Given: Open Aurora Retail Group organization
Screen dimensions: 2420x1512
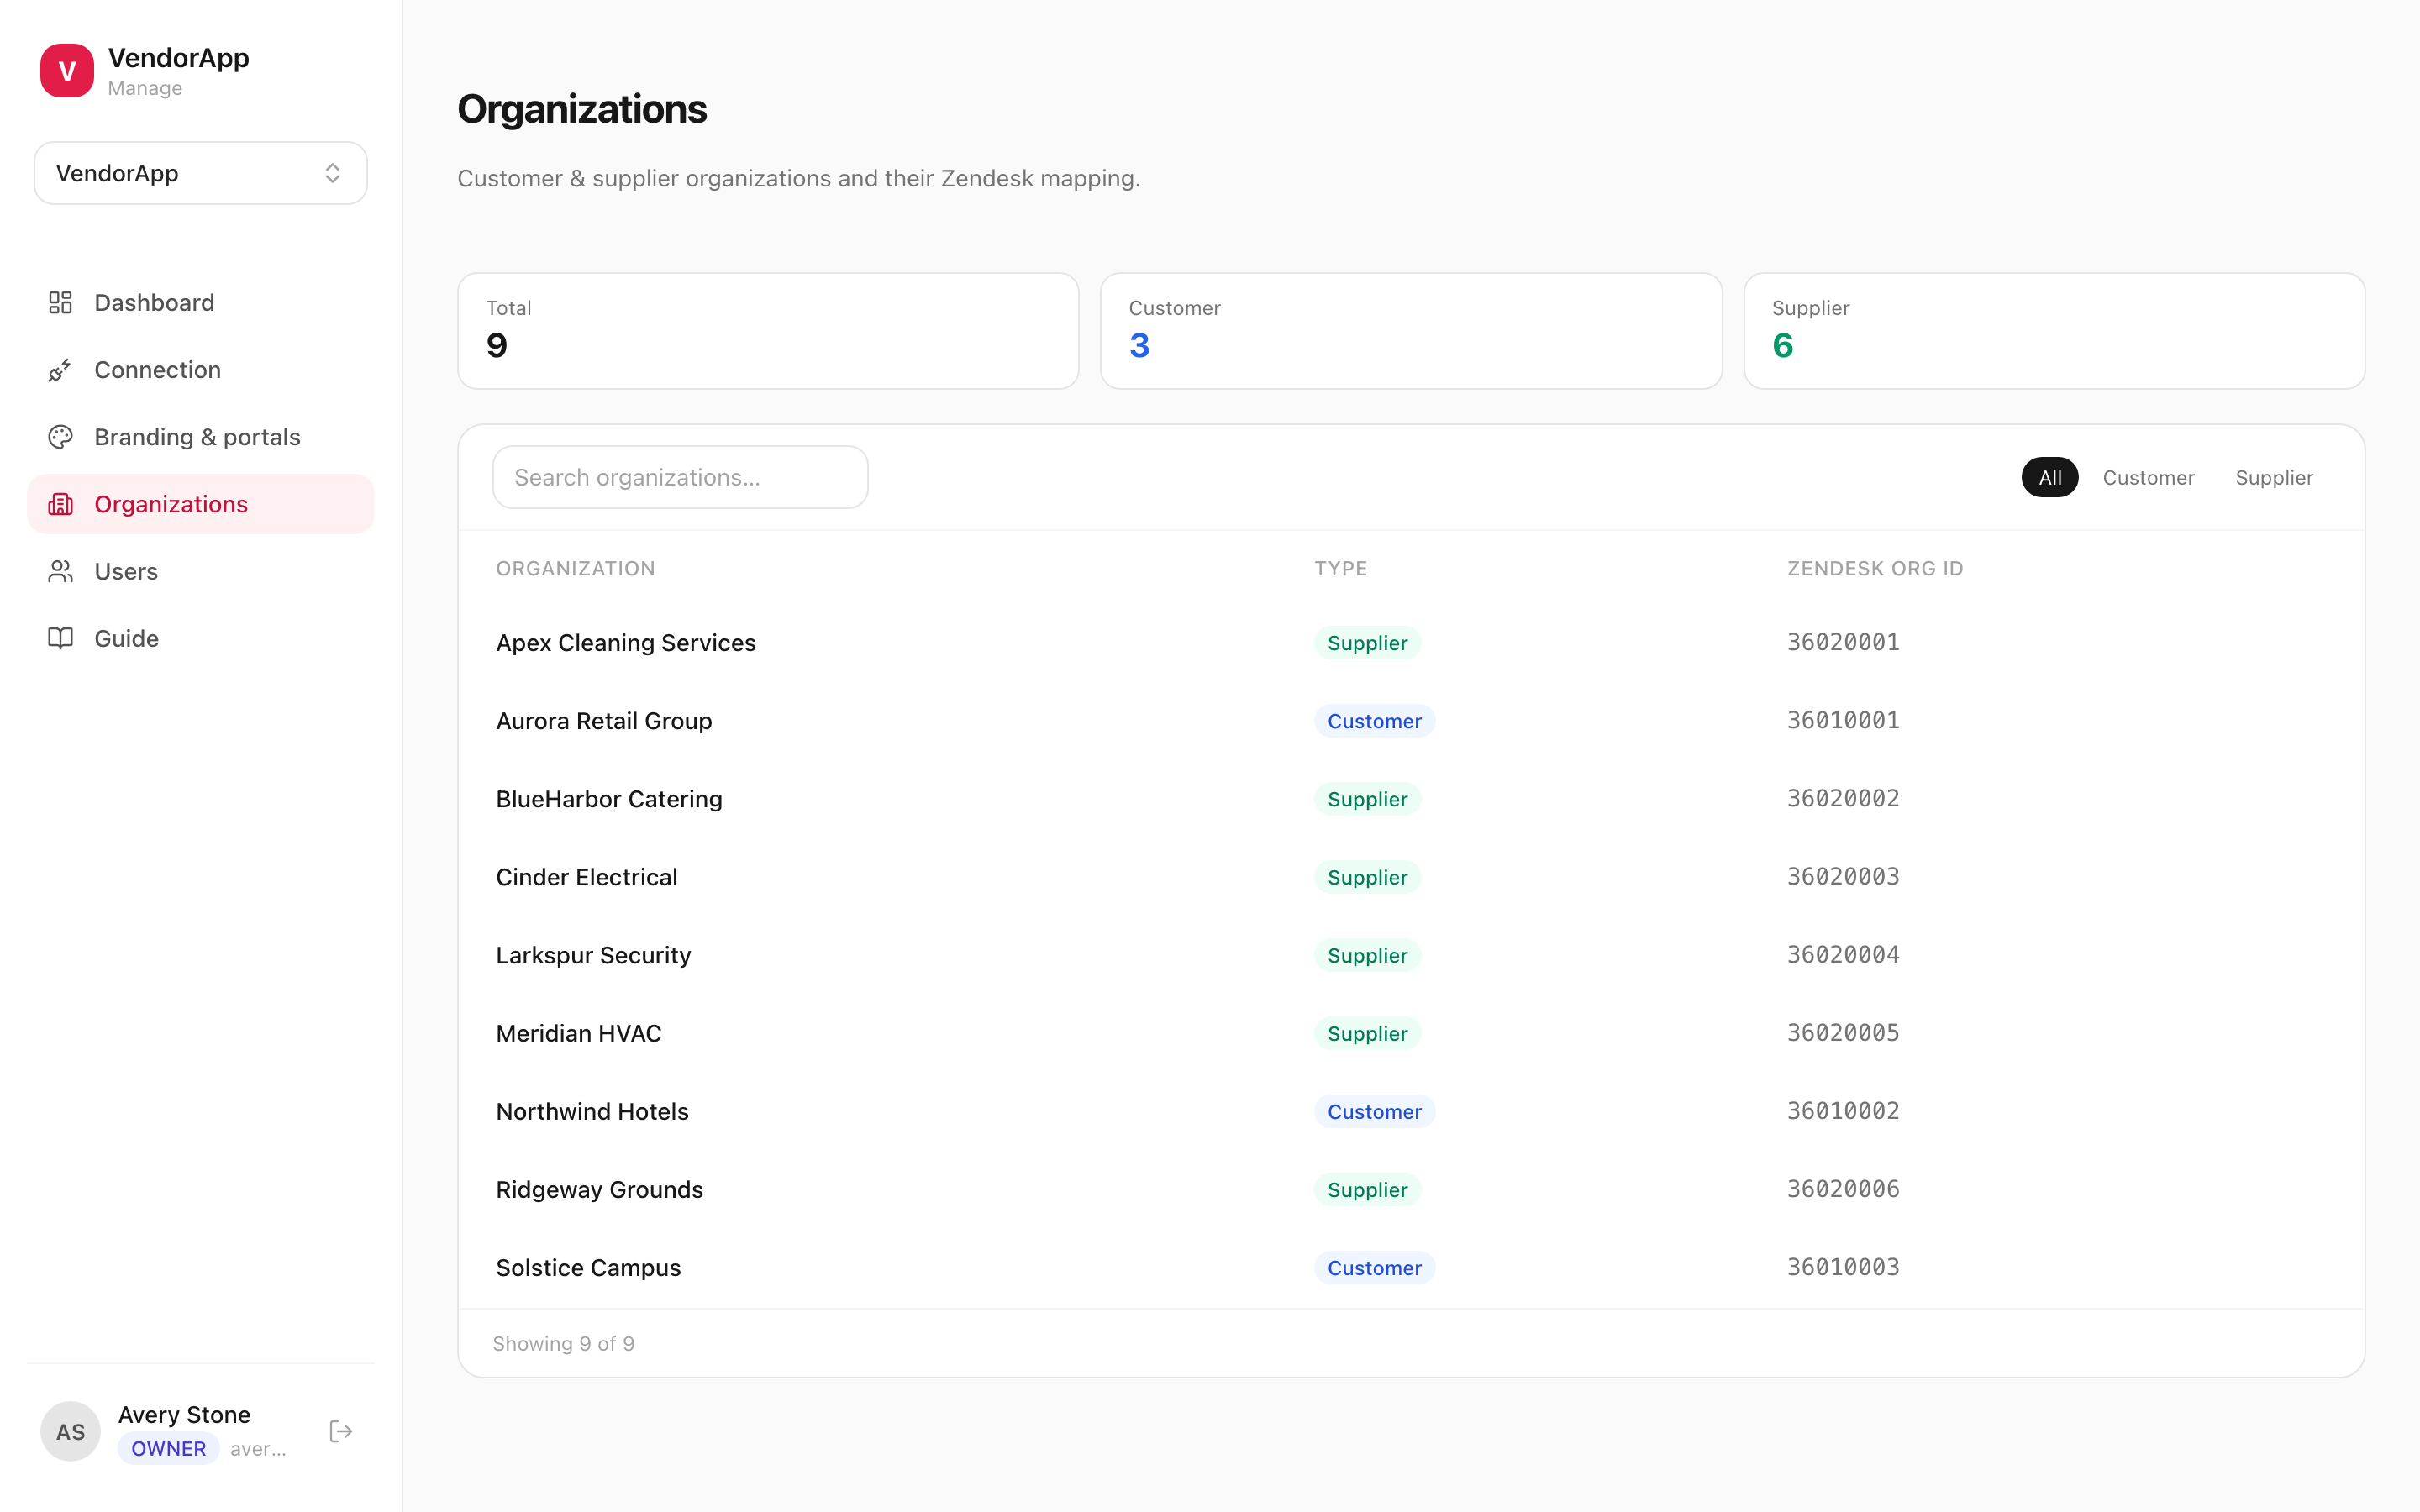Looking at the screenshot, I should pos(604,720).
